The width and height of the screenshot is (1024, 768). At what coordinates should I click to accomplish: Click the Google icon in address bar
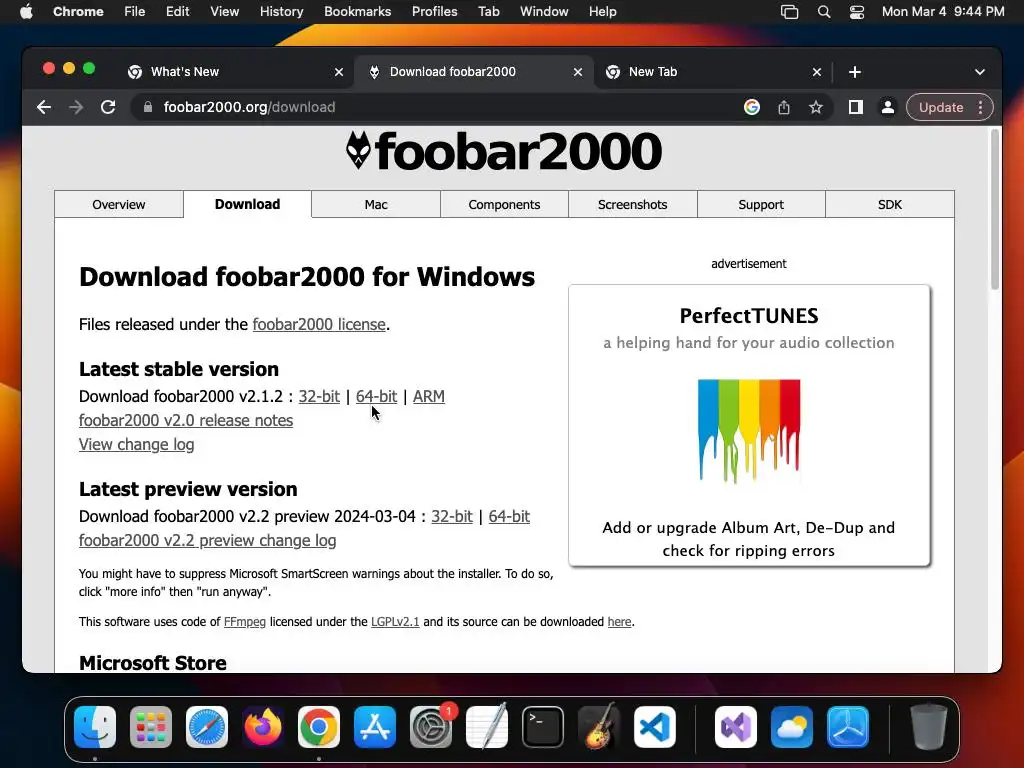point(752,107)
